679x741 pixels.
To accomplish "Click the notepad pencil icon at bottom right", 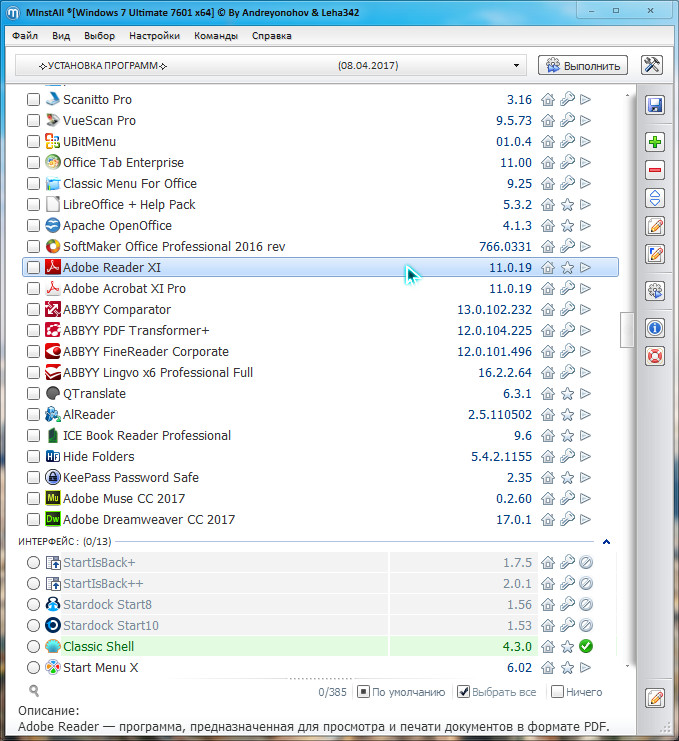I will point(655,698).
